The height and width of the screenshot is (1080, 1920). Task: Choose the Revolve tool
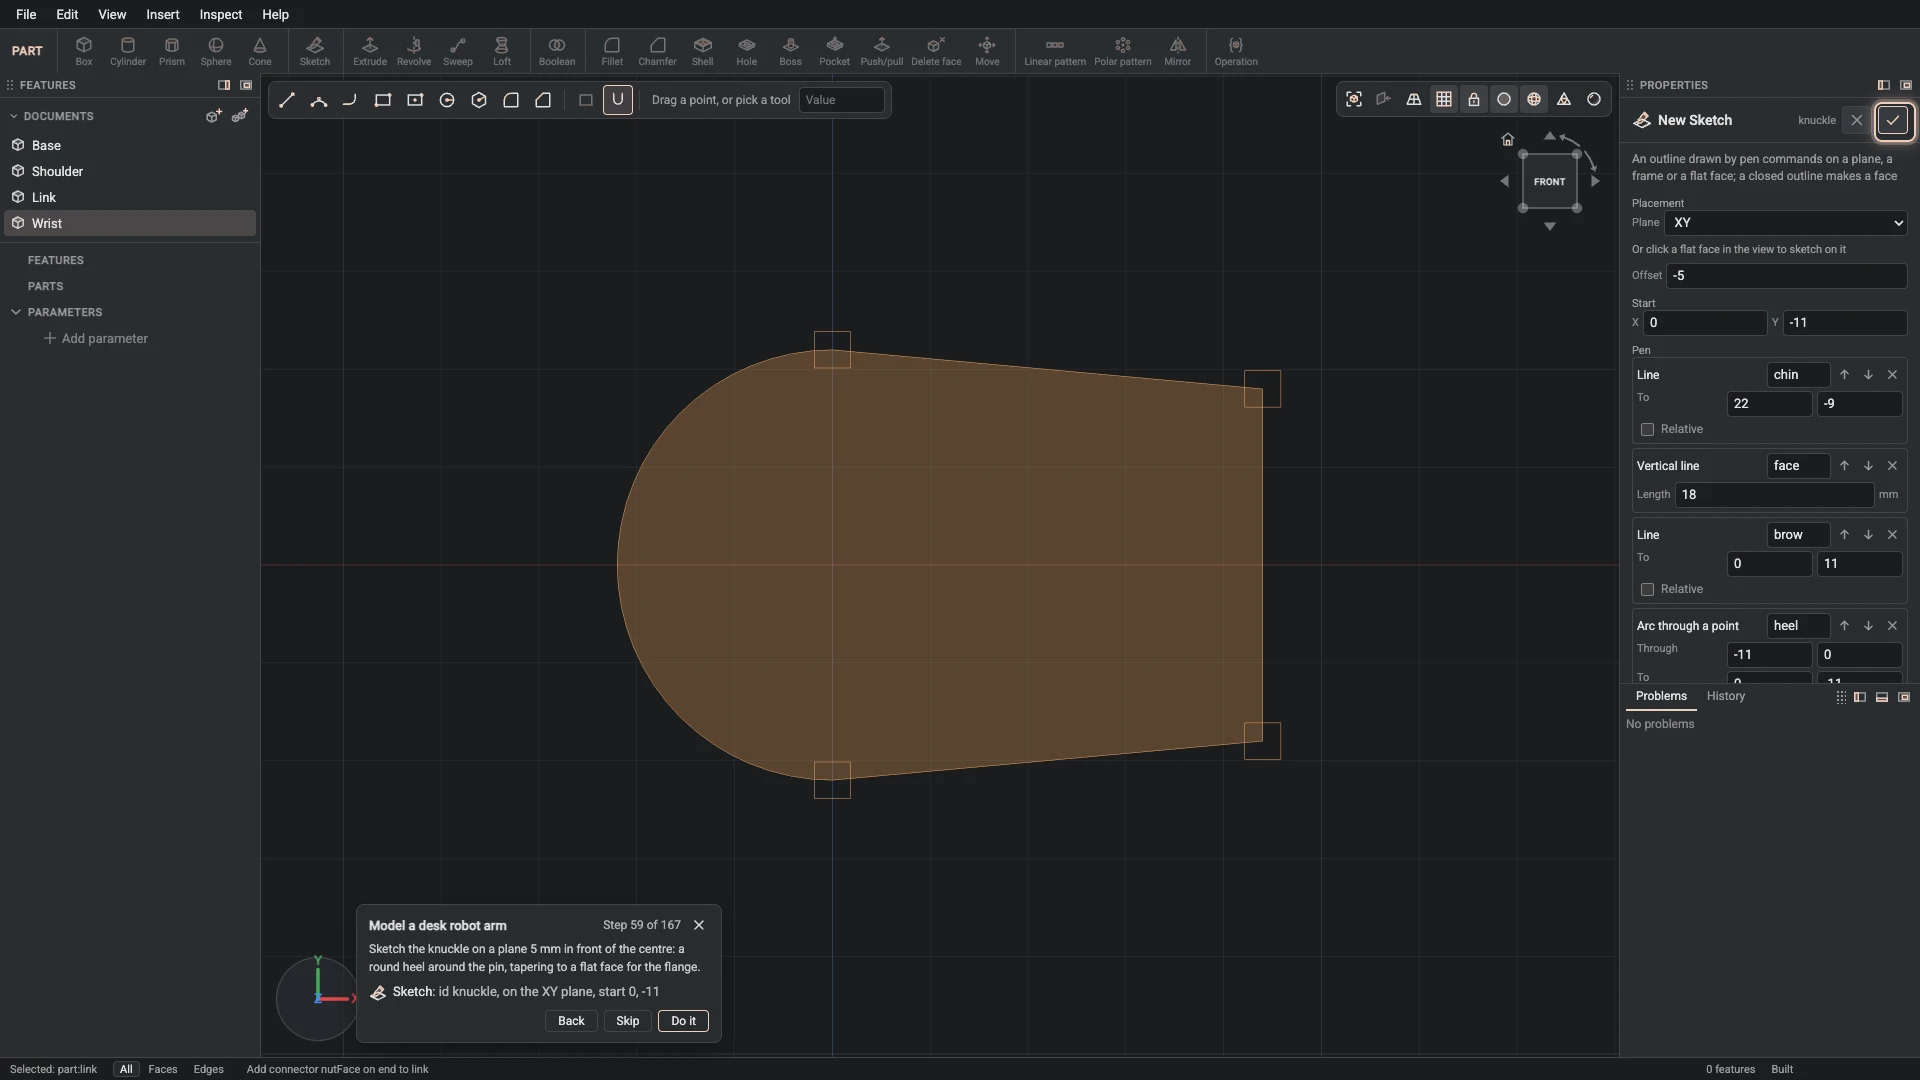coord(414,51)
